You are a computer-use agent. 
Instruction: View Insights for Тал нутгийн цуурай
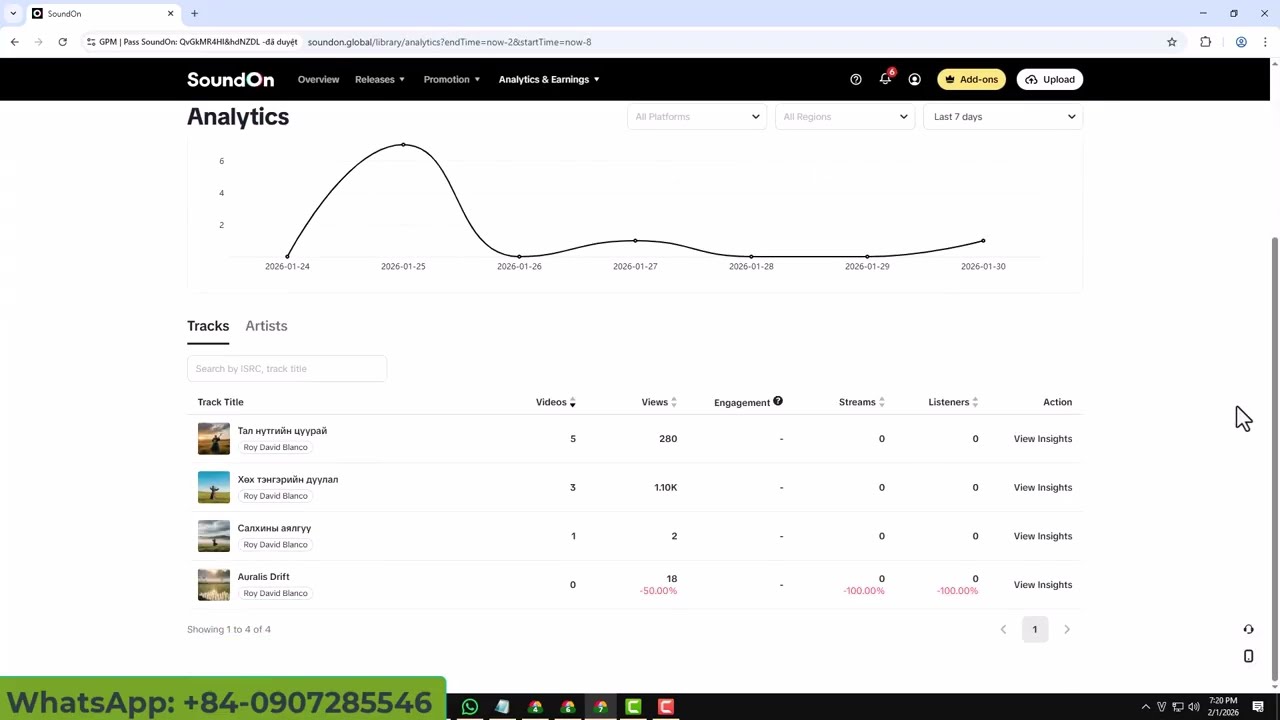[x=1043, y=439]
